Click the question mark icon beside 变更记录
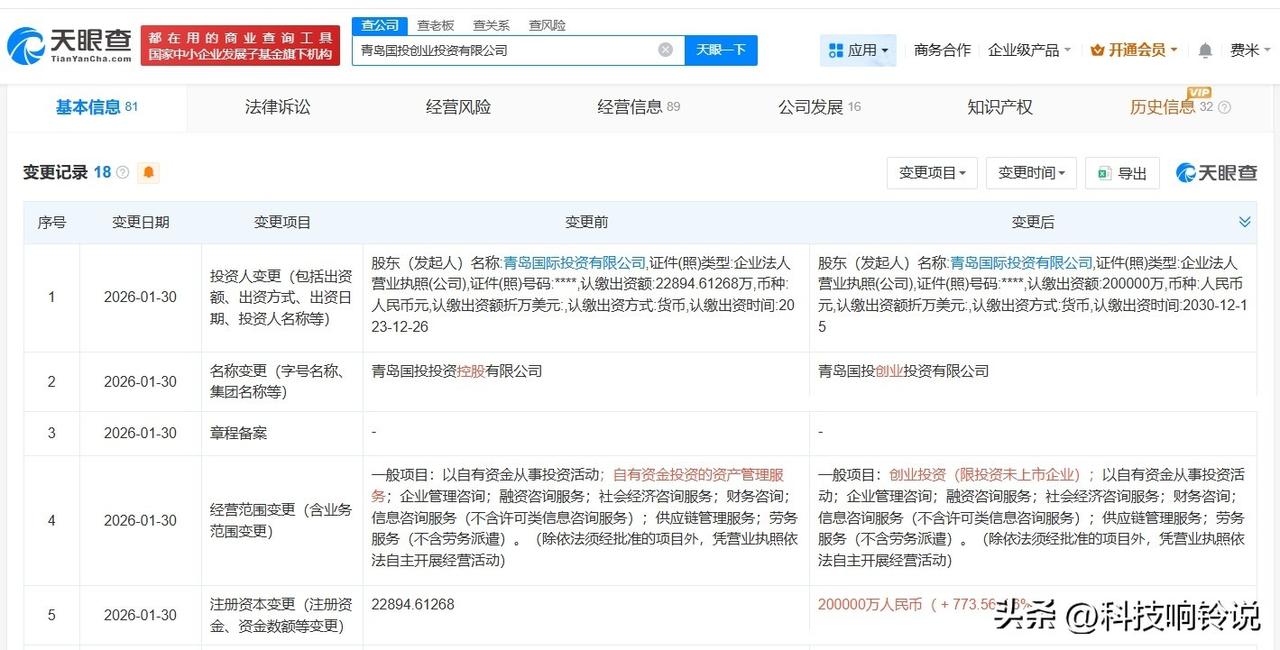This screenshot has width=1280, height=650. pyautogui.click(x=121, y=172)
